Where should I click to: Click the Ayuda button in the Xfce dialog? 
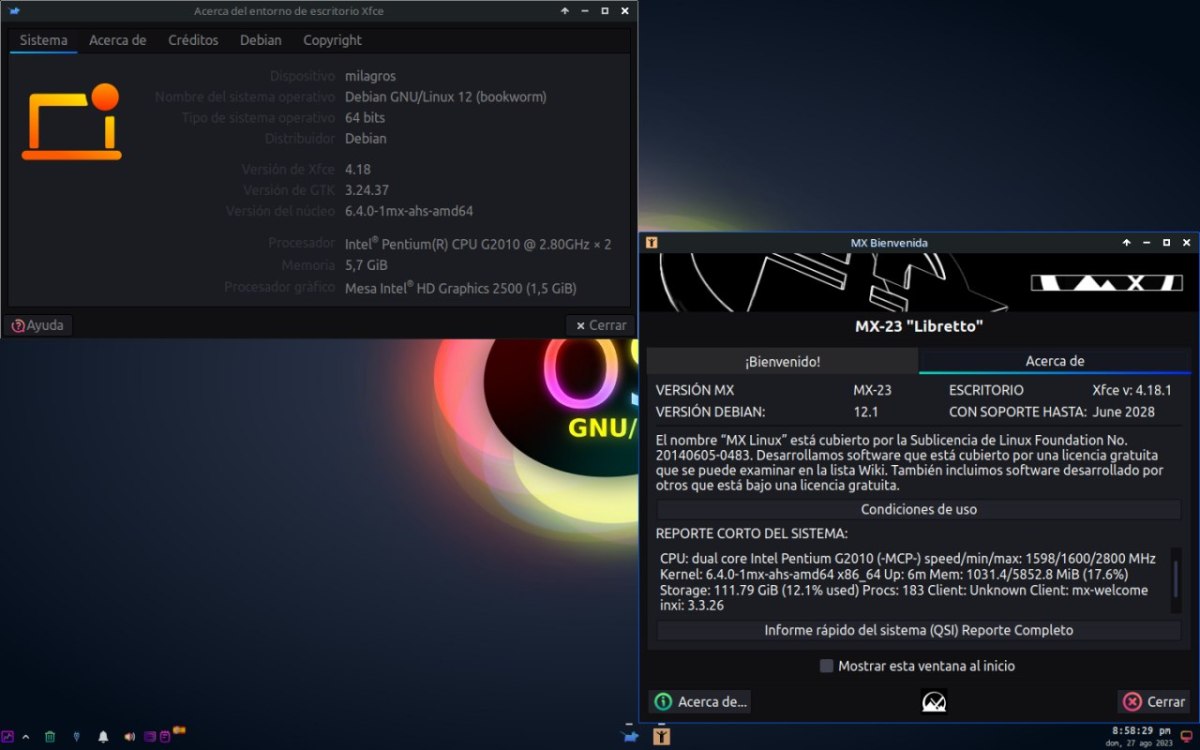[38, 325]
